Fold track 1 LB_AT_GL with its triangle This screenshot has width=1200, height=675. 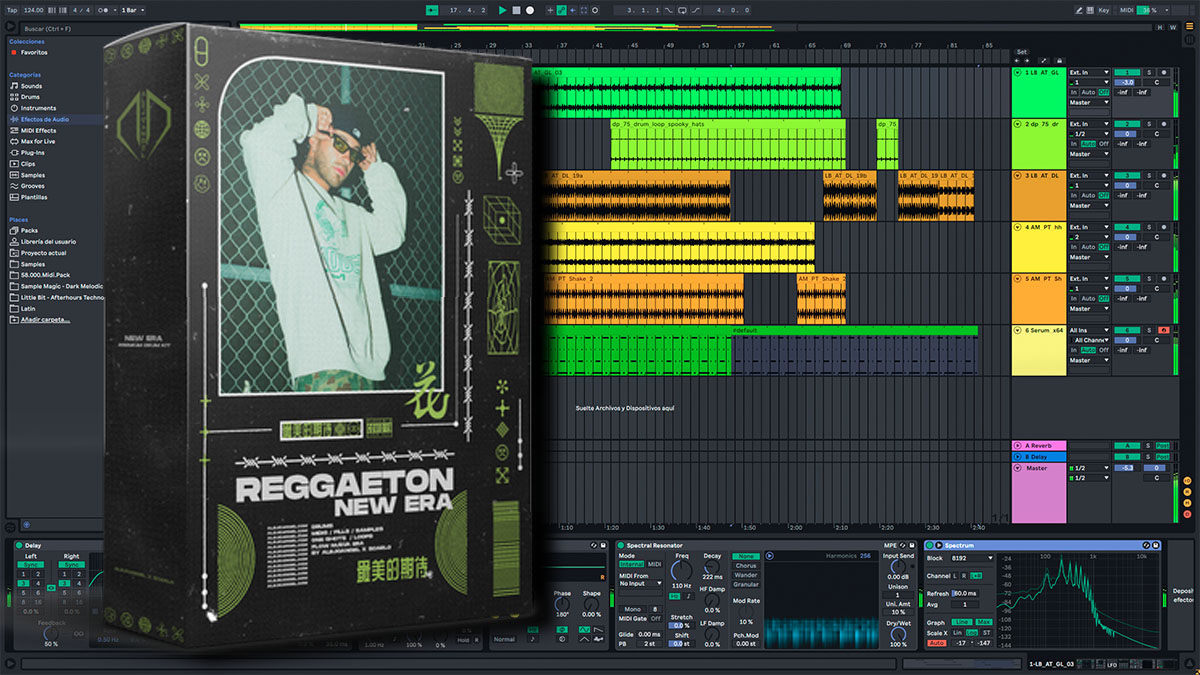coord(1017,73)
